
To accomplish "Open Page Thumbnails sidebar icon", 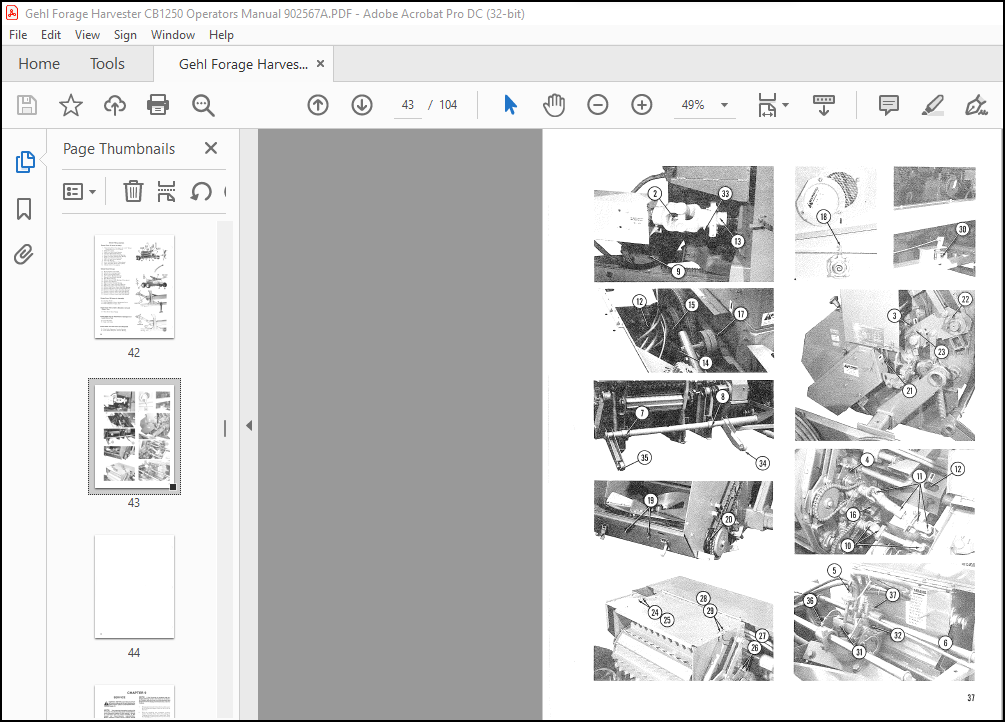I will click(x=24, y=162).
